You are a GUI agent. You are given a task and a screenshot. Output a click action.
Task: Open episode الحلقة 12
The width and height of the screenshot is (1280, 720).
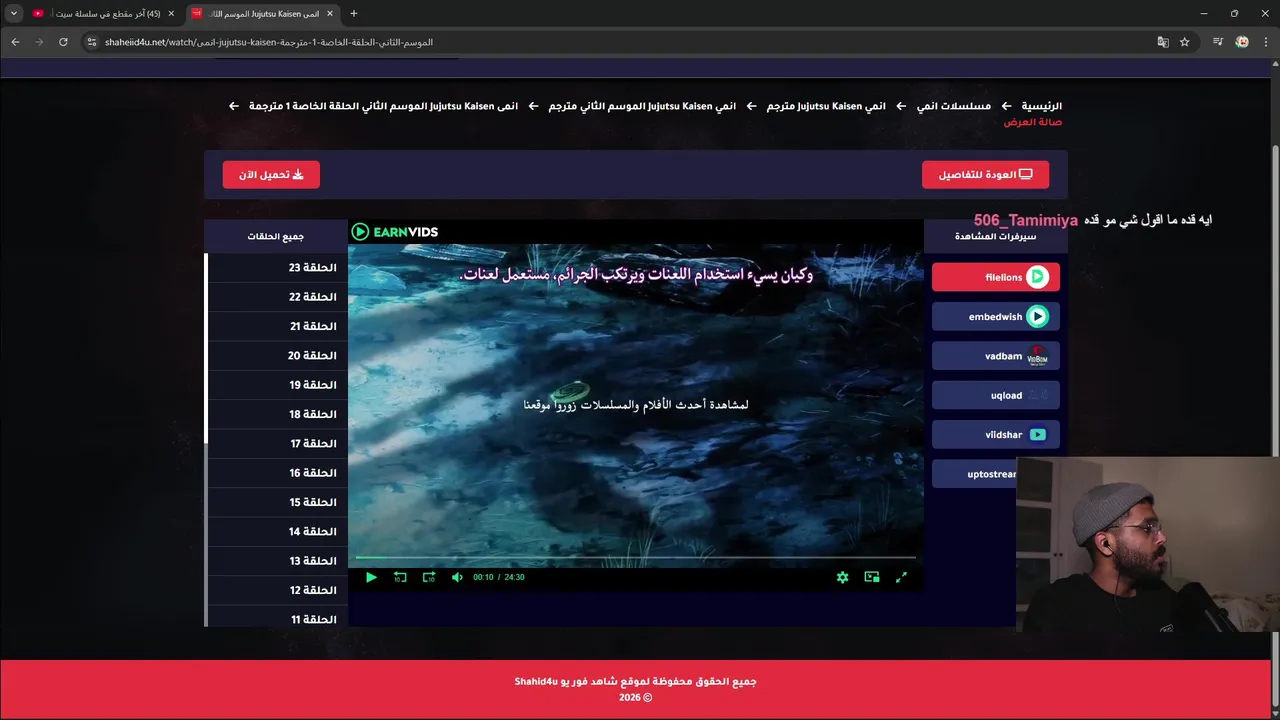click(x=276, y=590)
